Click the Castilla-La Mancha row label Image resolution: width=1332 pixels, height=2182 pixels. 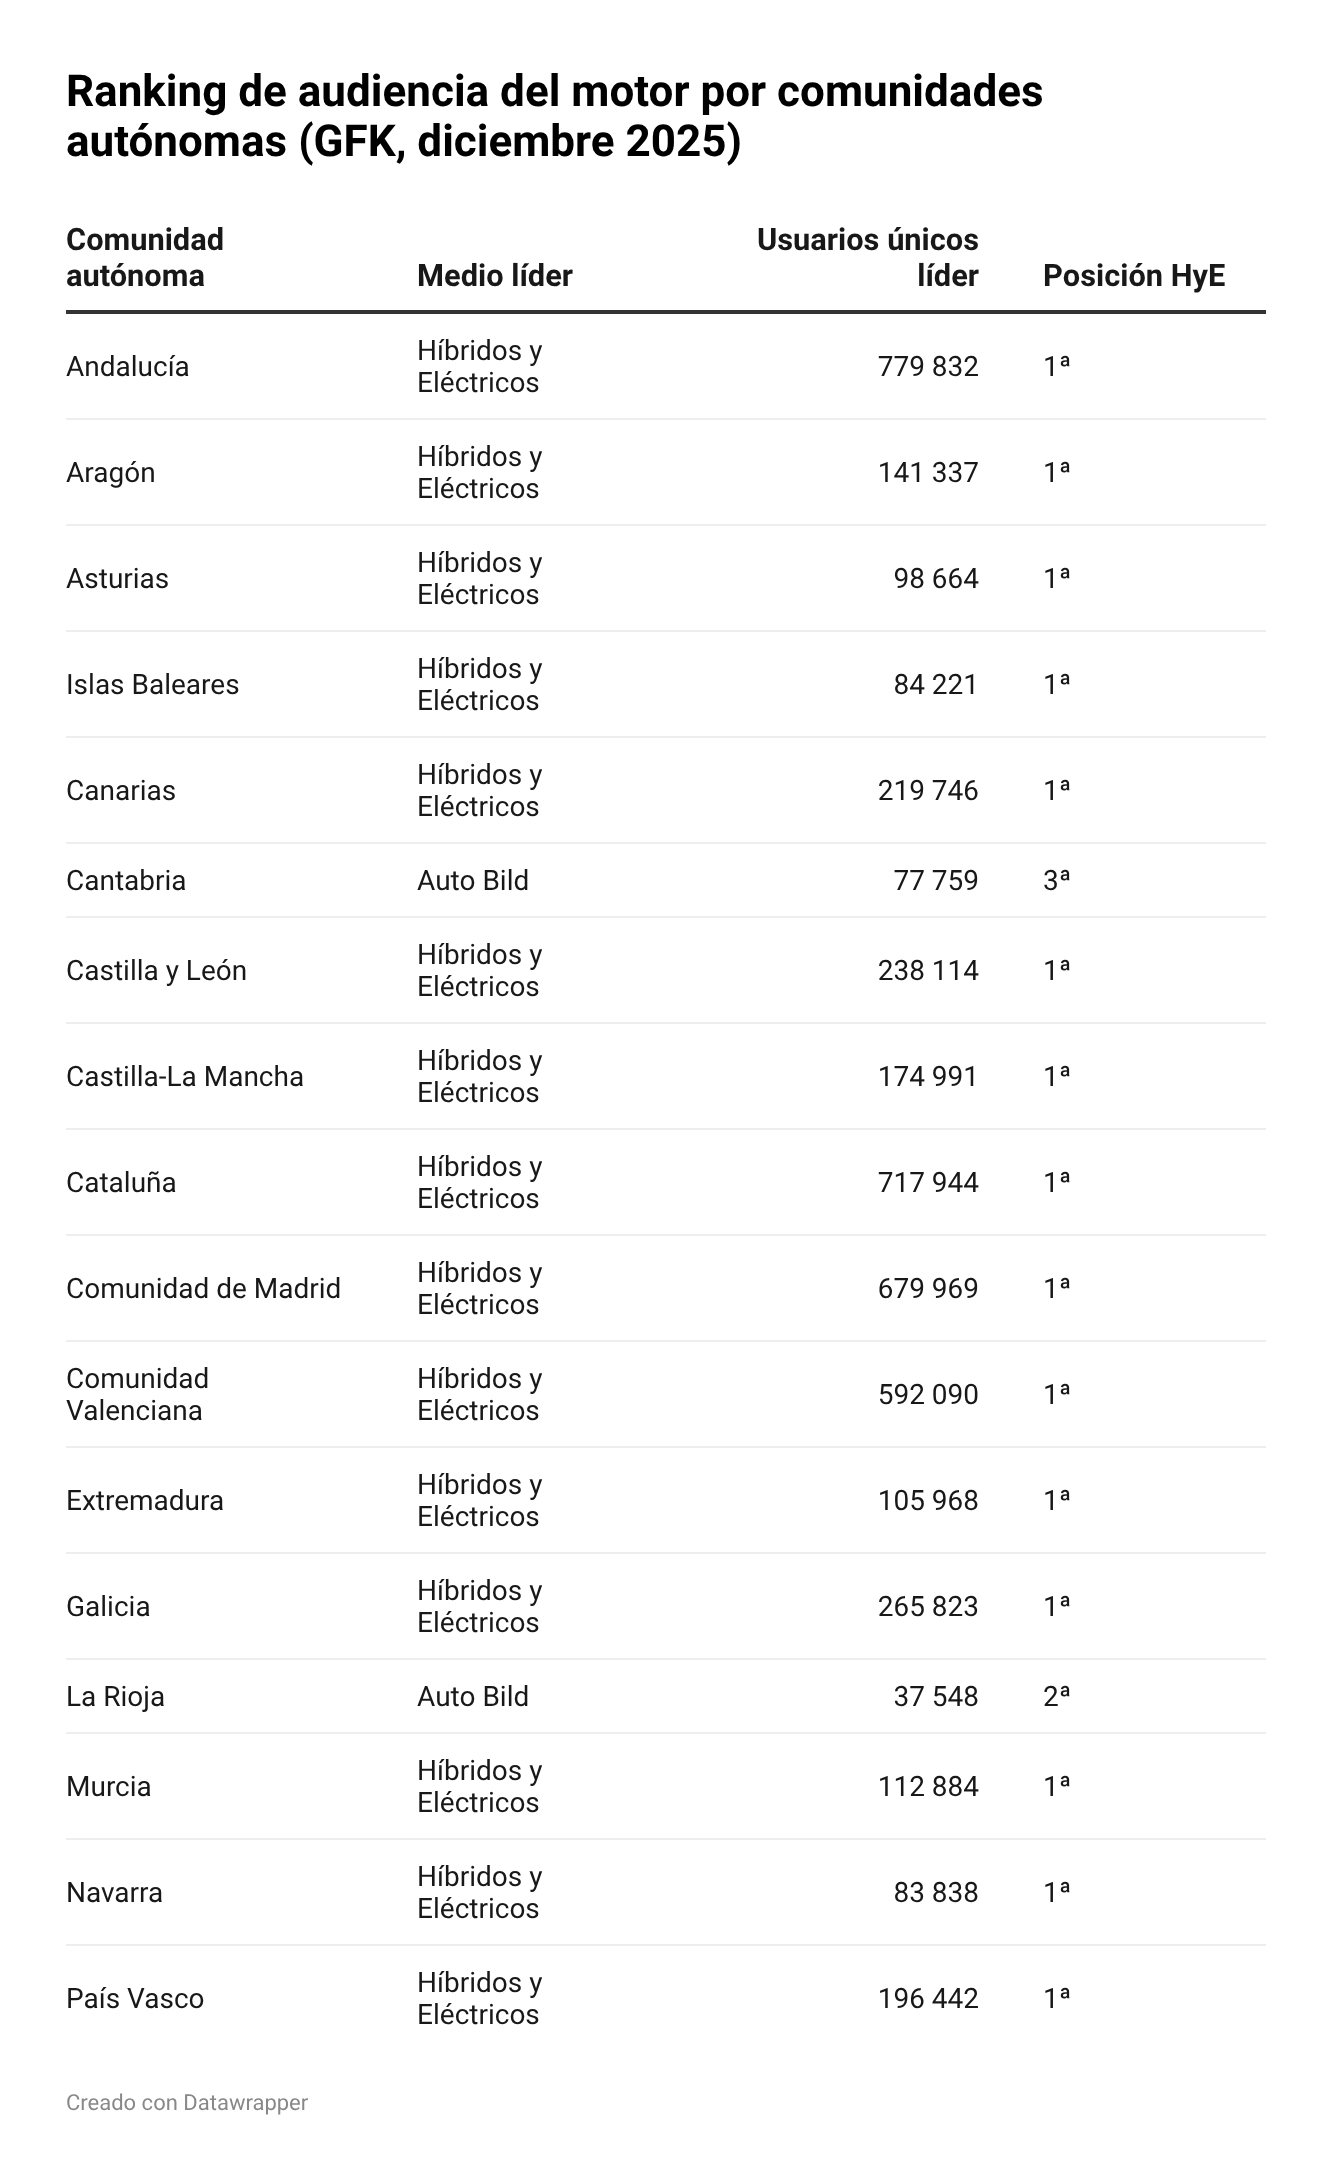[x=184, y=1076]
